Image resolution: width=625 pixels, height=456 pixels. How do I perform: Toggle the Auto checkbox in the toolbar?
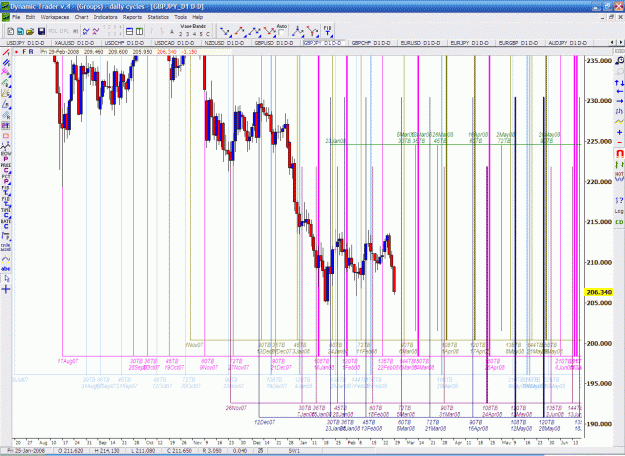tap(281, 33)
